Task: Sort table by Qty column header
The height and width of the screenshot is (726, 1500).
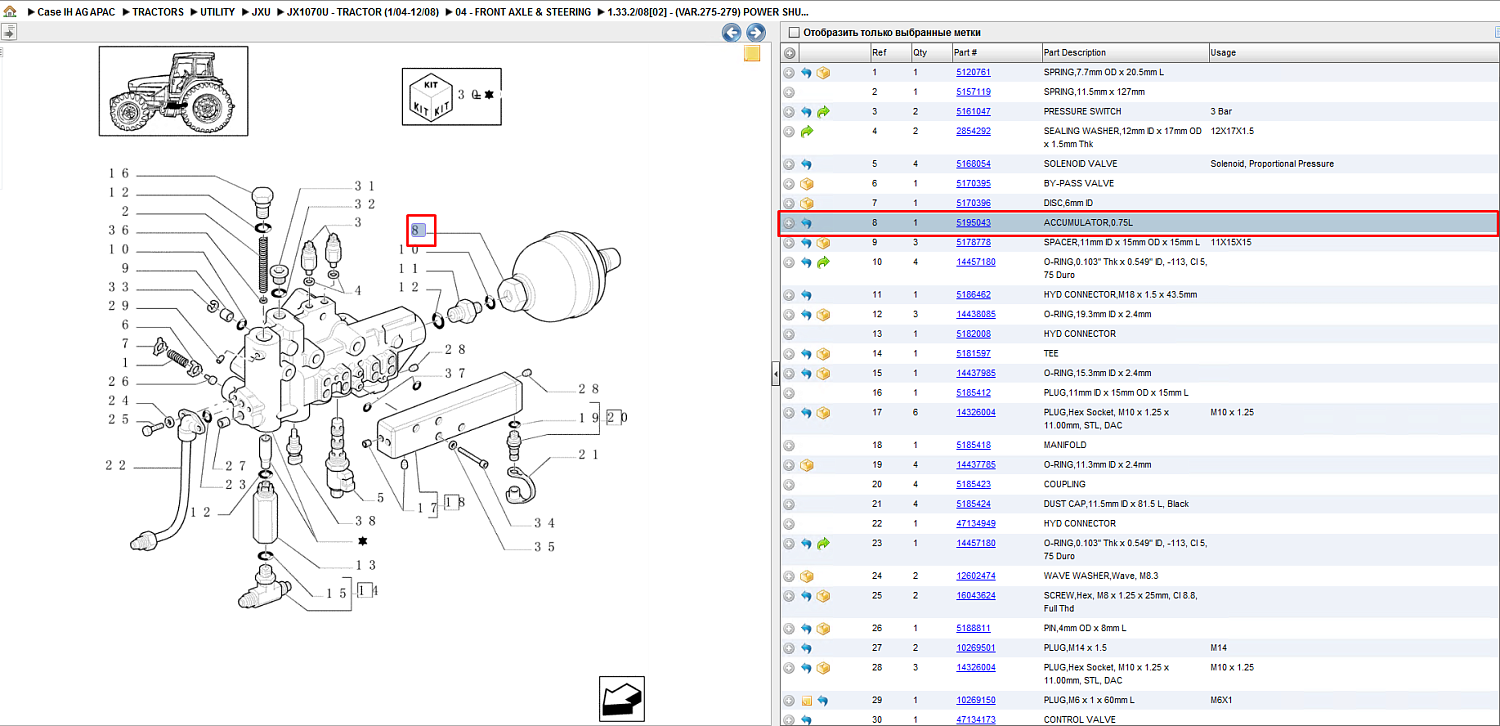Action: pos(919,53)
